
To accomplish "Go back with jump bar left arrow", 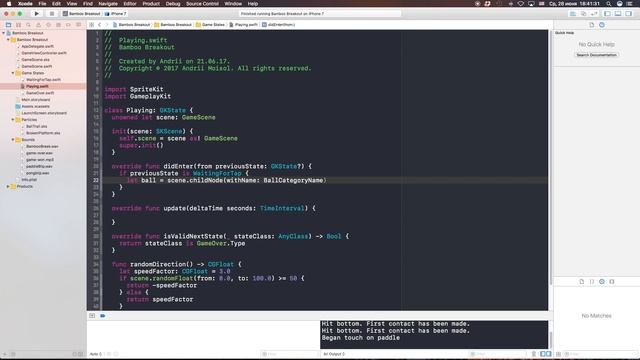I will pyautogui.click(x=100, y=25).
